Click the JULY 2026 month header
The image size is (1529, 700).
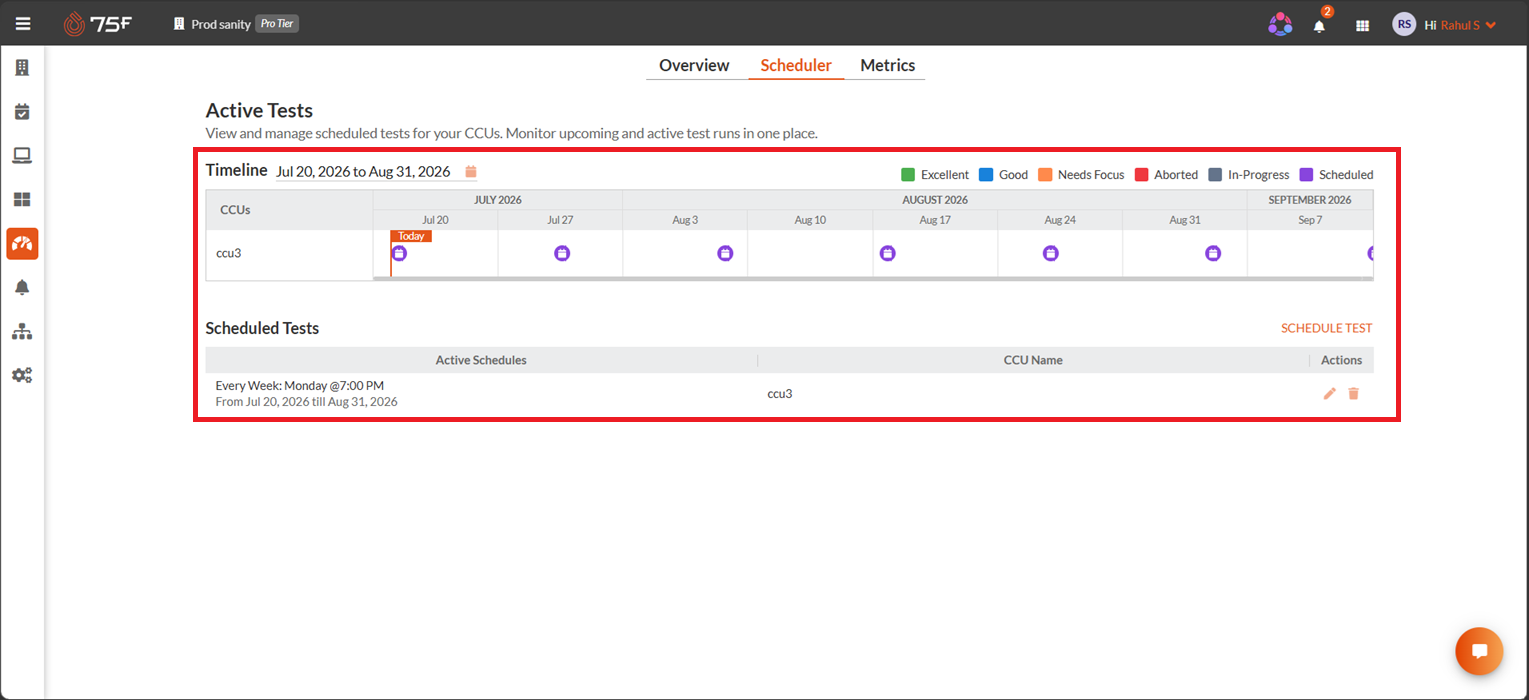coord(498,200)
